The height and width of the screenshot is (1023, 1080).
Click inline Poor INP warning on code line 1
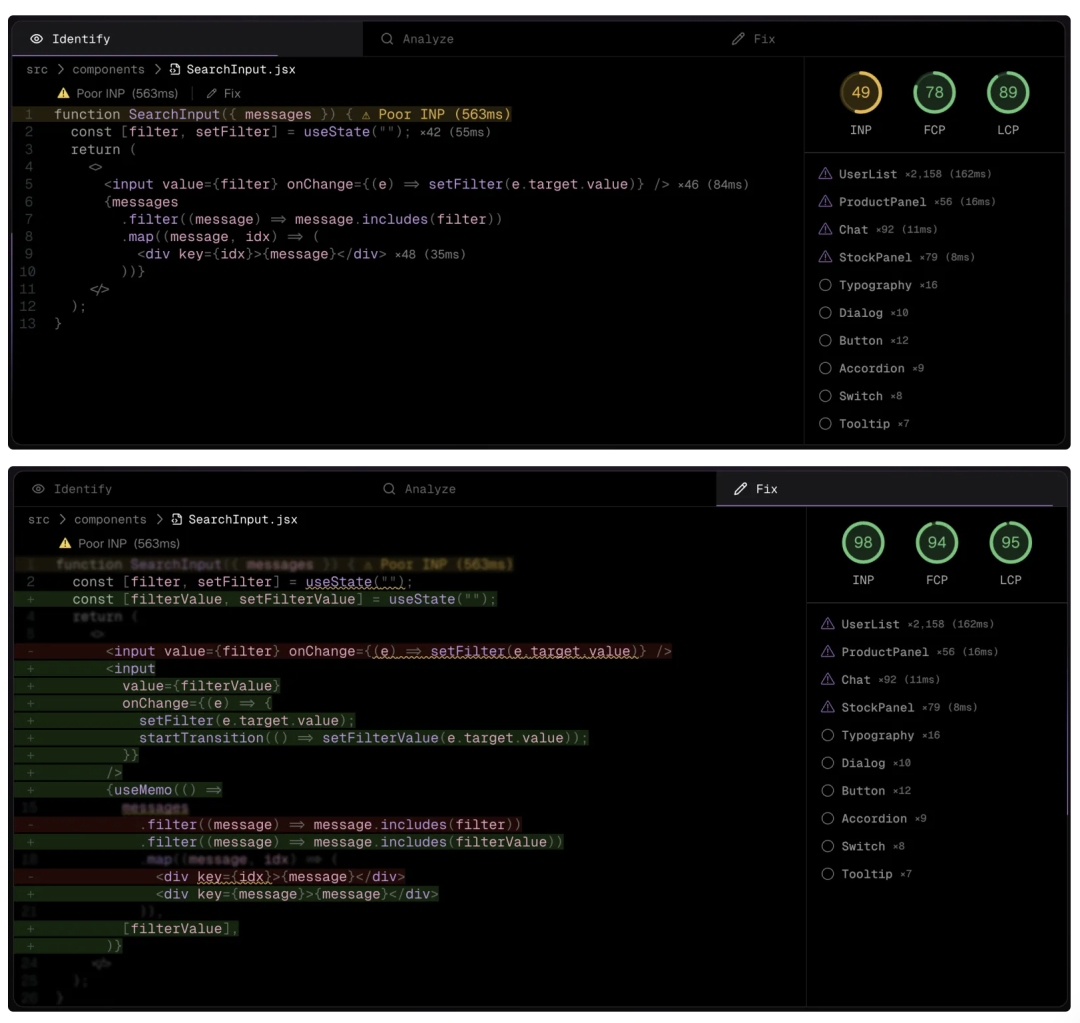(436, 114)
